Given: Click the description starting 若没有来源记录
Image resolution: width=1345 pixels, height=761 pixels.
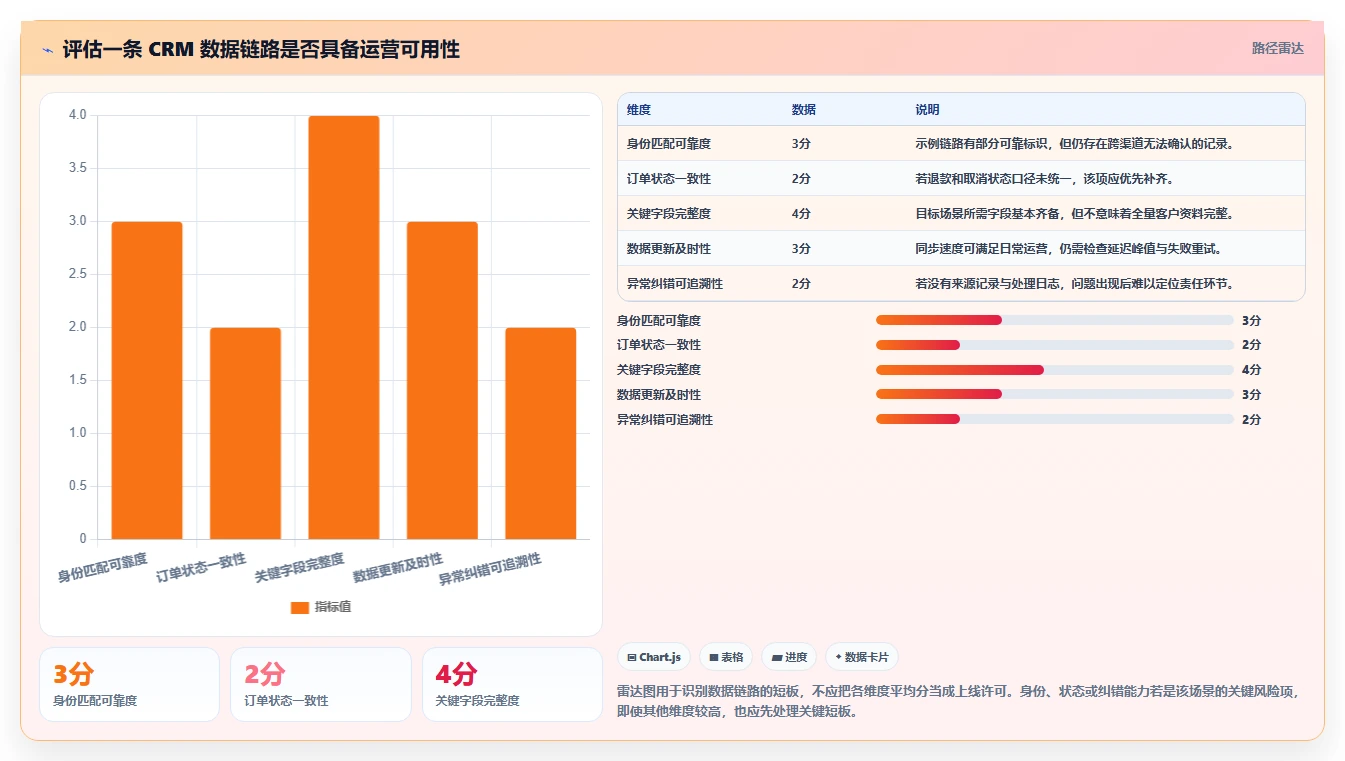Looking at the screenshot, I should coord(1075,284).
